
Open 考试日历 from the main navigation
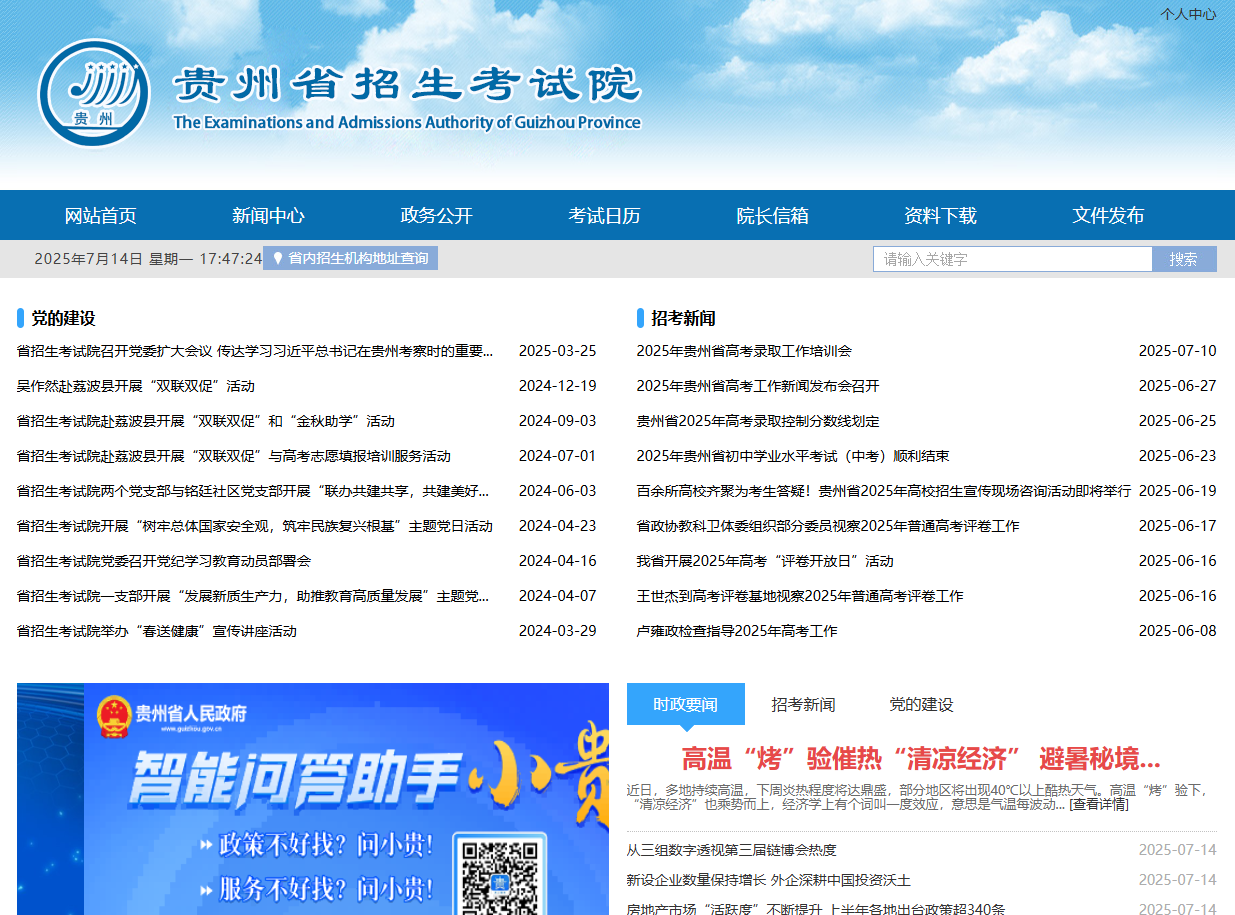pos(604,215)
